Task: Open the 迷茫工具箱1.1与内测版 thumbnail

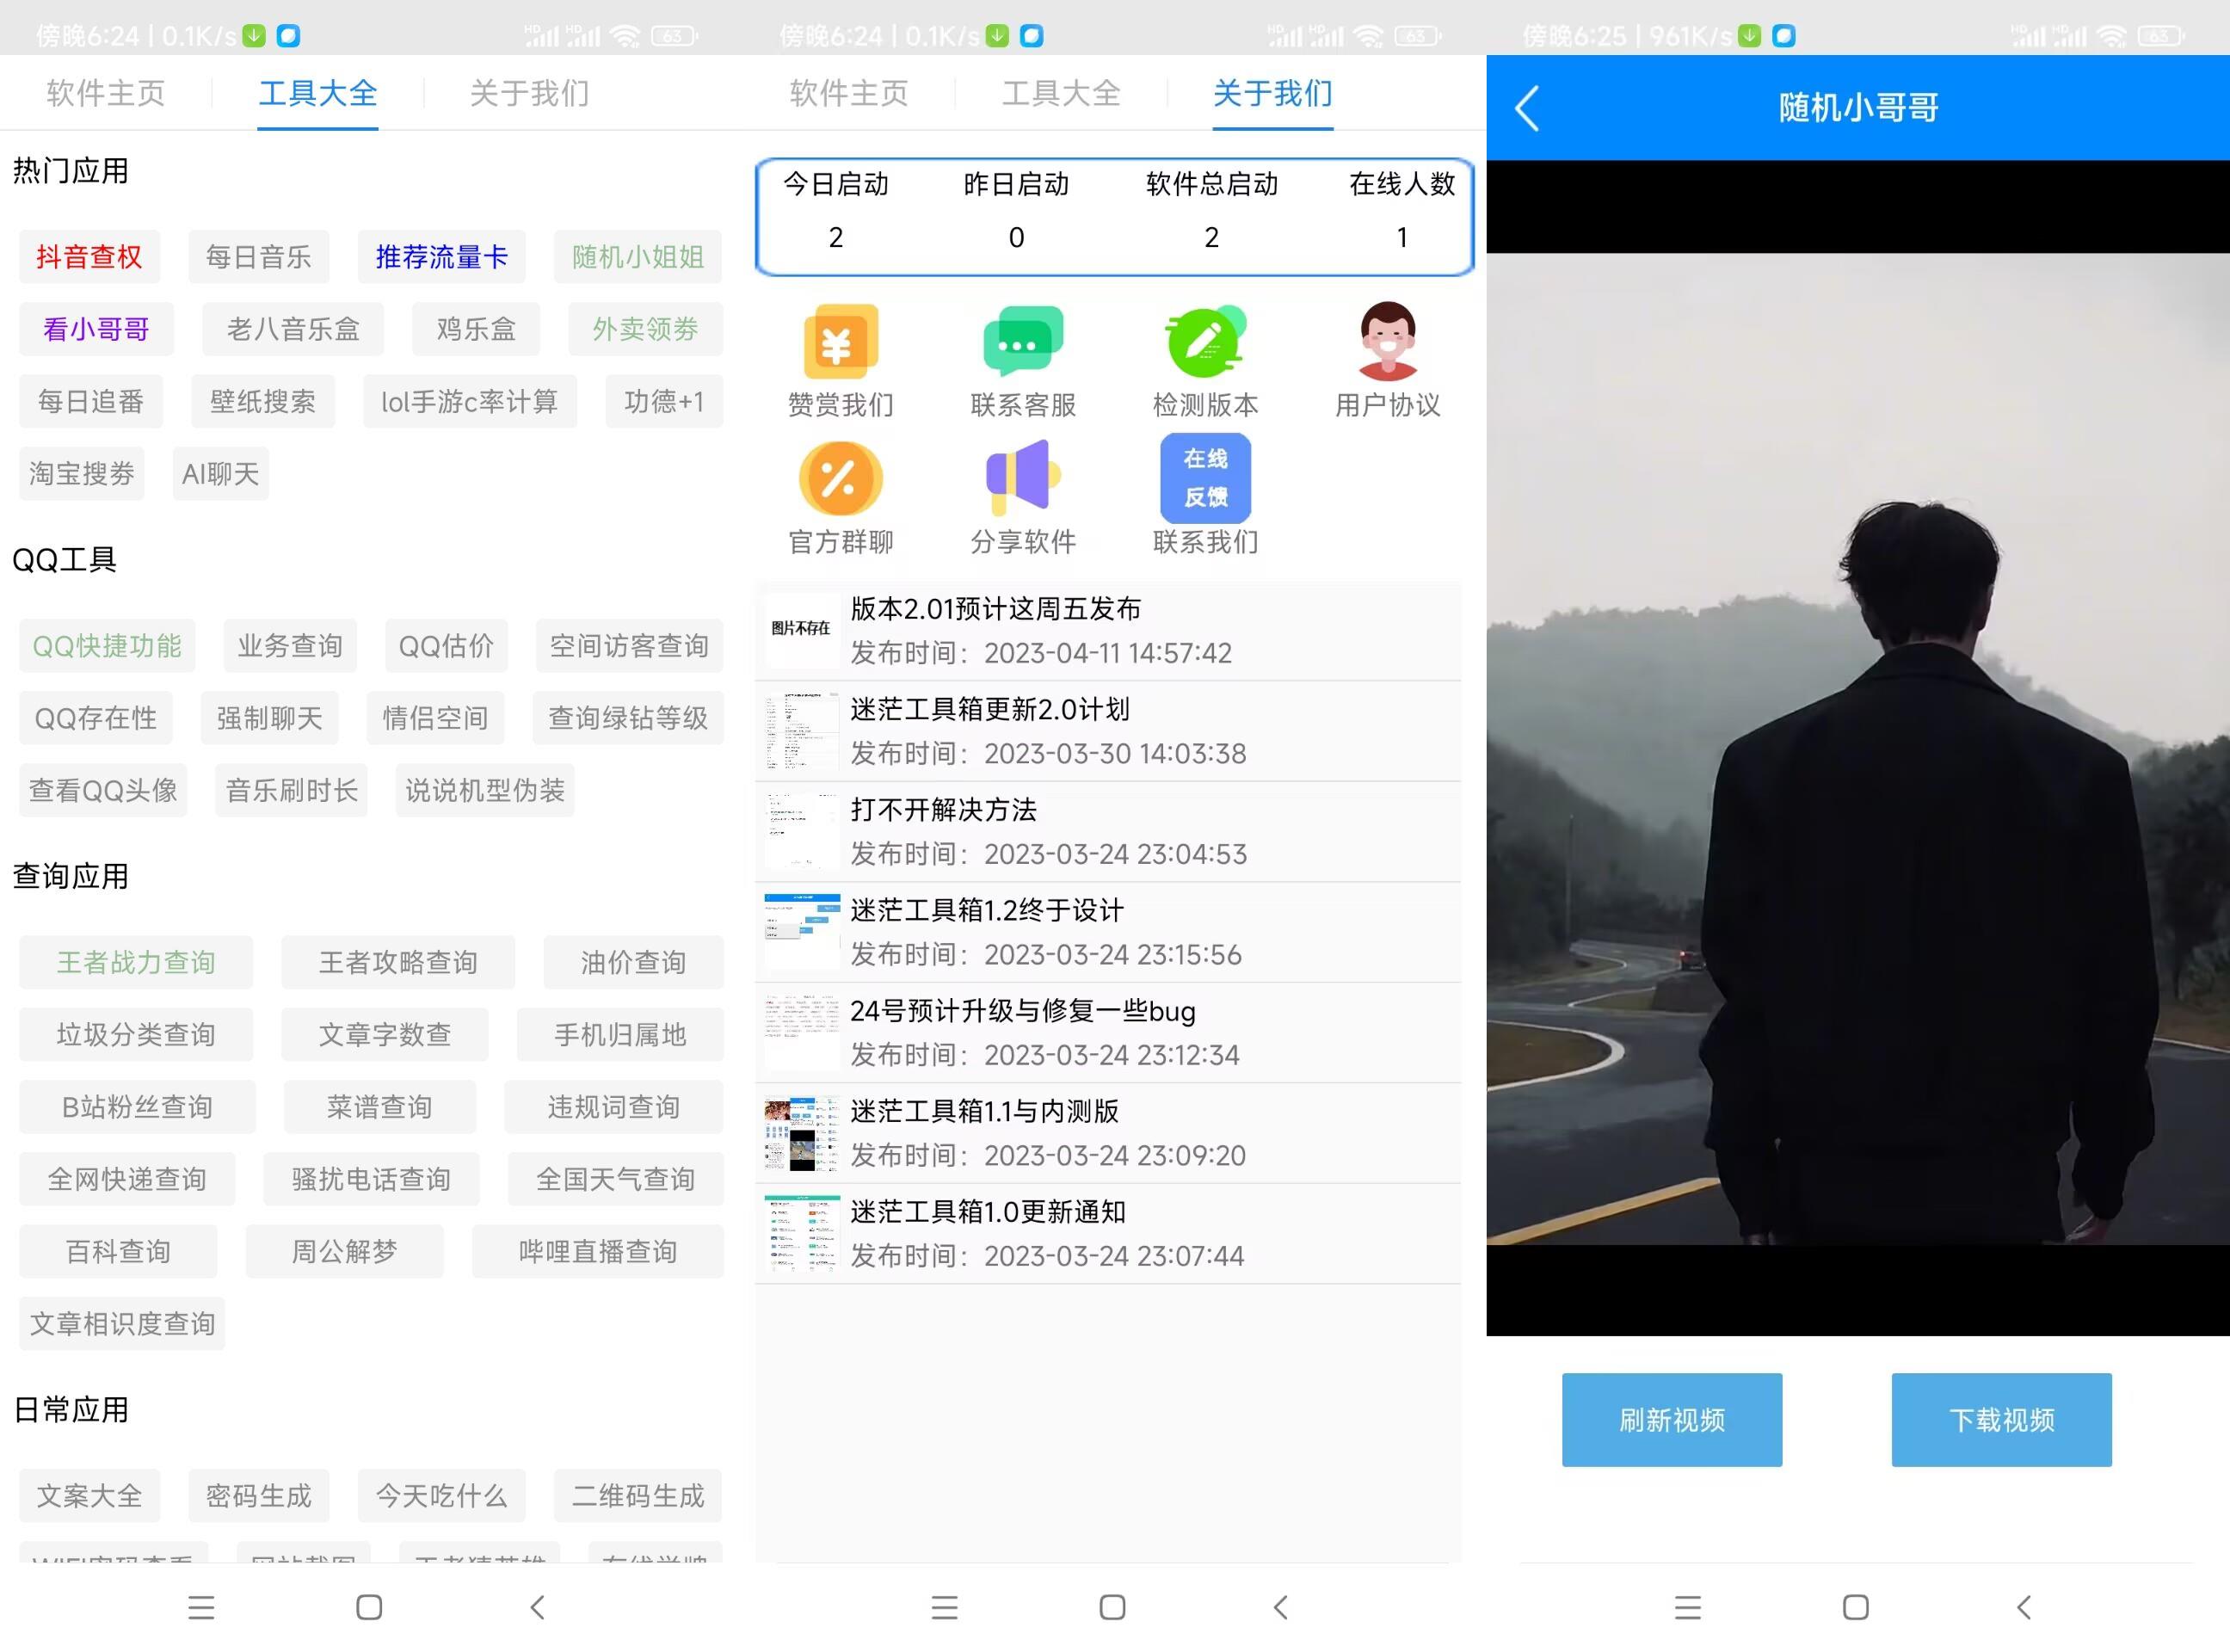Action: coord(801,1133)
